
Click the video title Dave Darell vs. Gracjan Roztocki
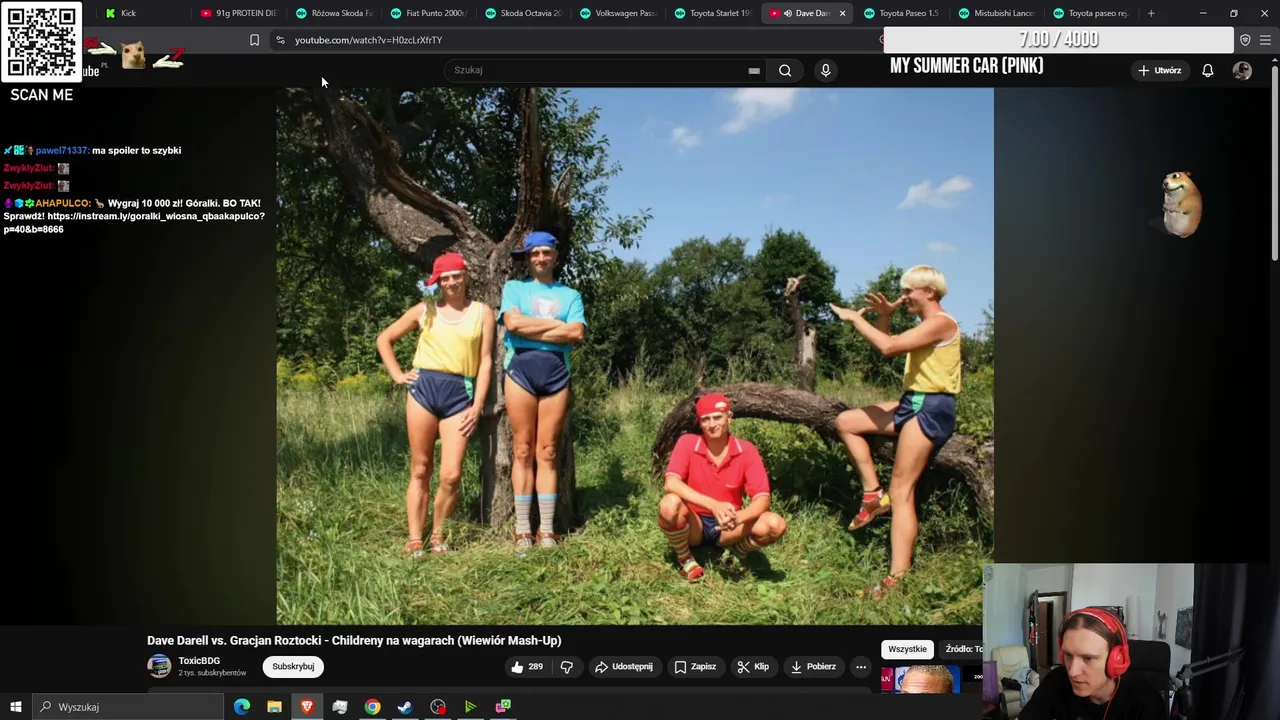point(354,640)
